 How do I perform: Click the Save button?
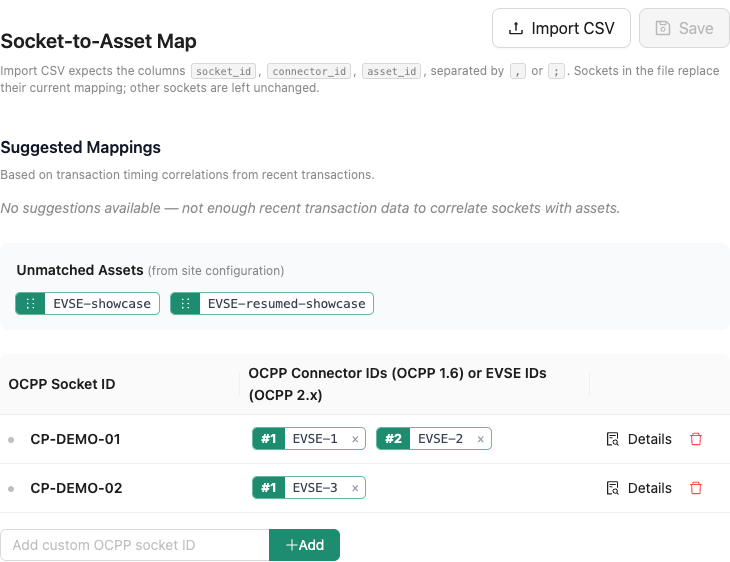(x=684, y=28)
